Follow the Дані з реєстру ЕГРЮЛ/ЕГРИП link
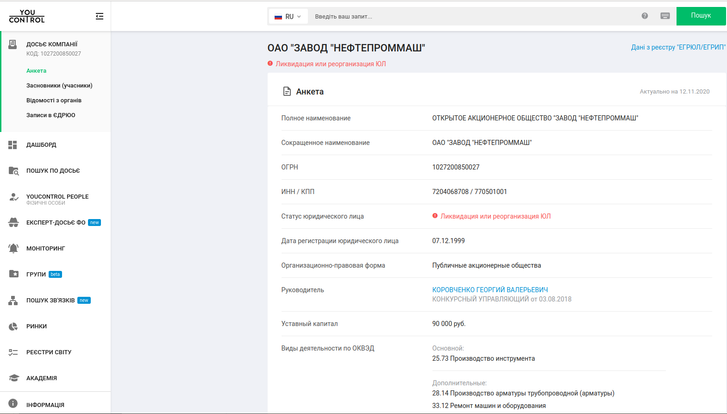The image size is (727, 414). pos(678,47)
